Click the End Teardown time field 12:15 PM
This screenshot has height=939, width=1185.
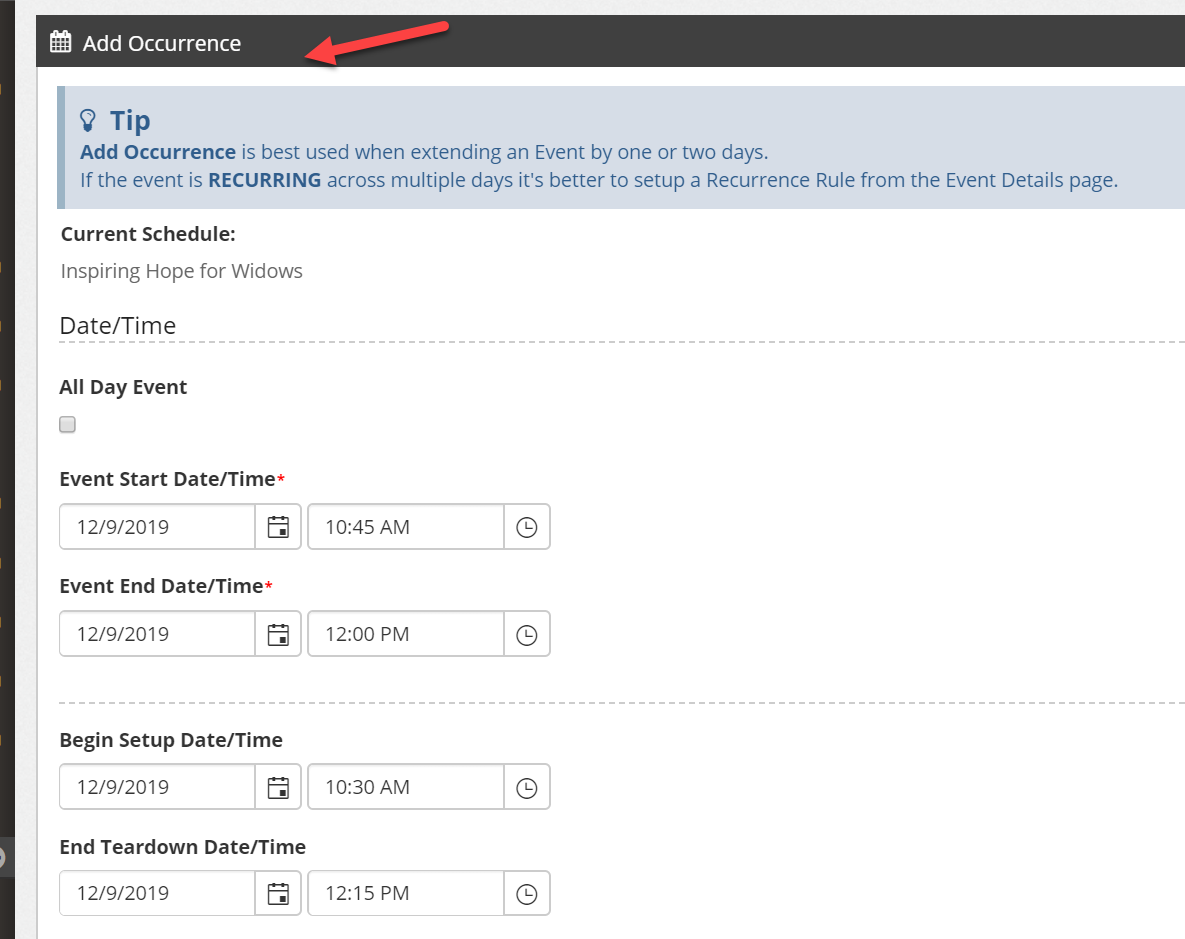406,894
